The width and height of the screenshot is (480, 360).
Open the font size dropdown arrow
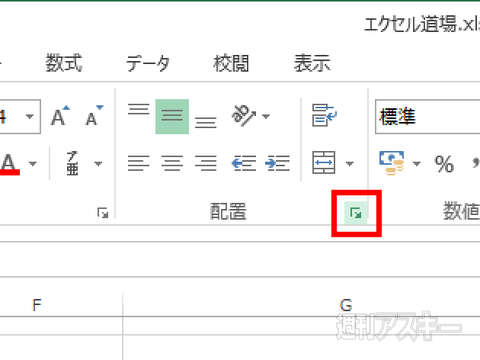pos(30,117)
